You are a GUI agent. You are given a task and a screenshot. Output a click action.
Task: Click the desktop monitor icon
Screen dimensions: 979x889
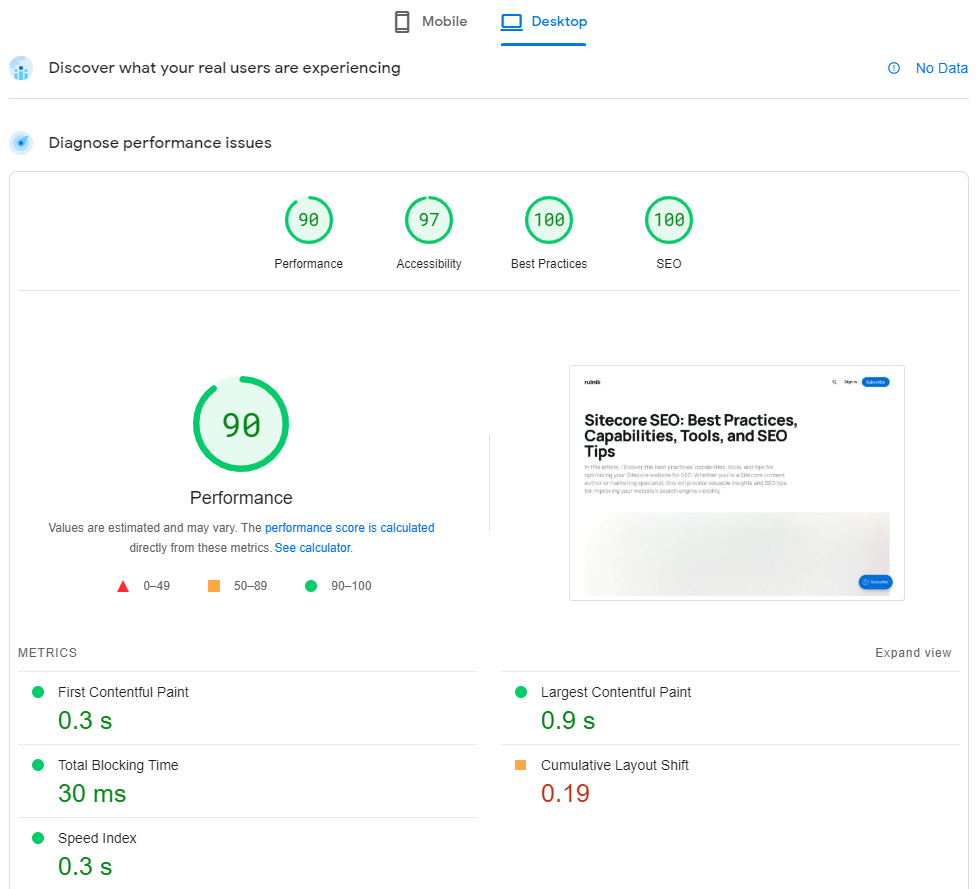coord(512,22)
